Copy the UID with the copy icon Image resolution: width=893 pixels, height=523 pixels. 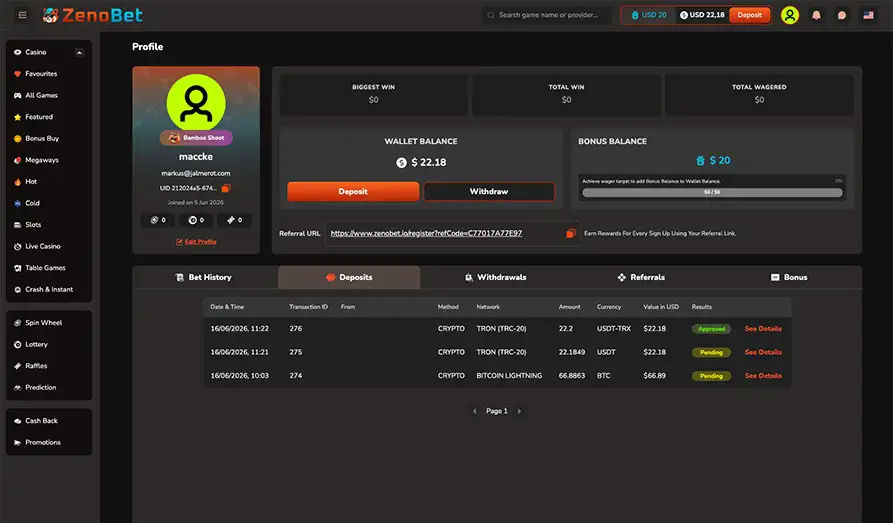coord(226,188)
